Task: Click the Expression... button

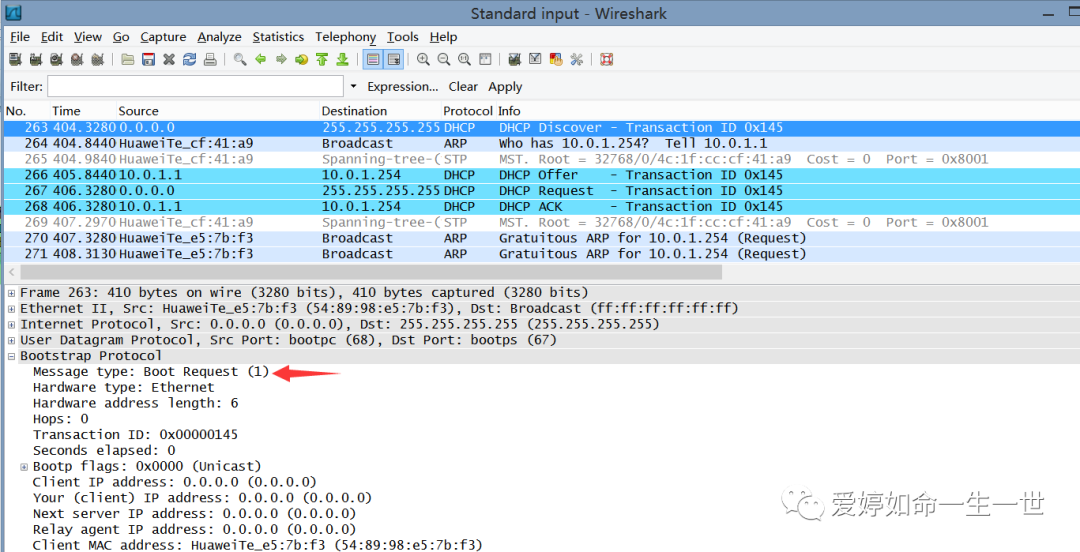Action: tap(403, 87)
